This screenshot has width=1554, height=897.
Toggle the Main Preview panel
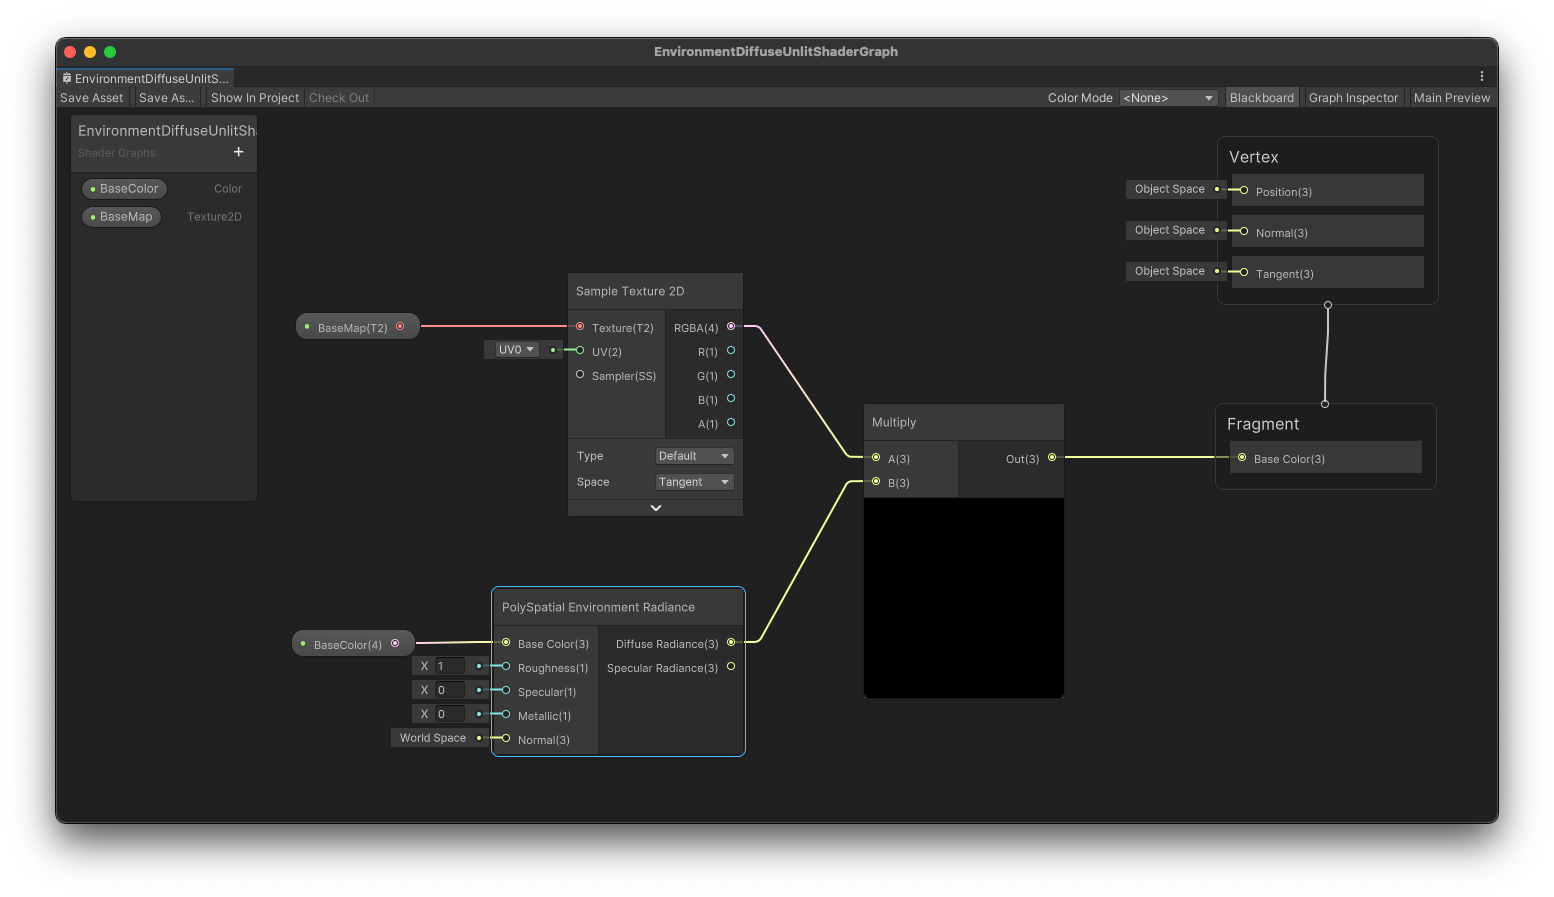click(1452, 98)
